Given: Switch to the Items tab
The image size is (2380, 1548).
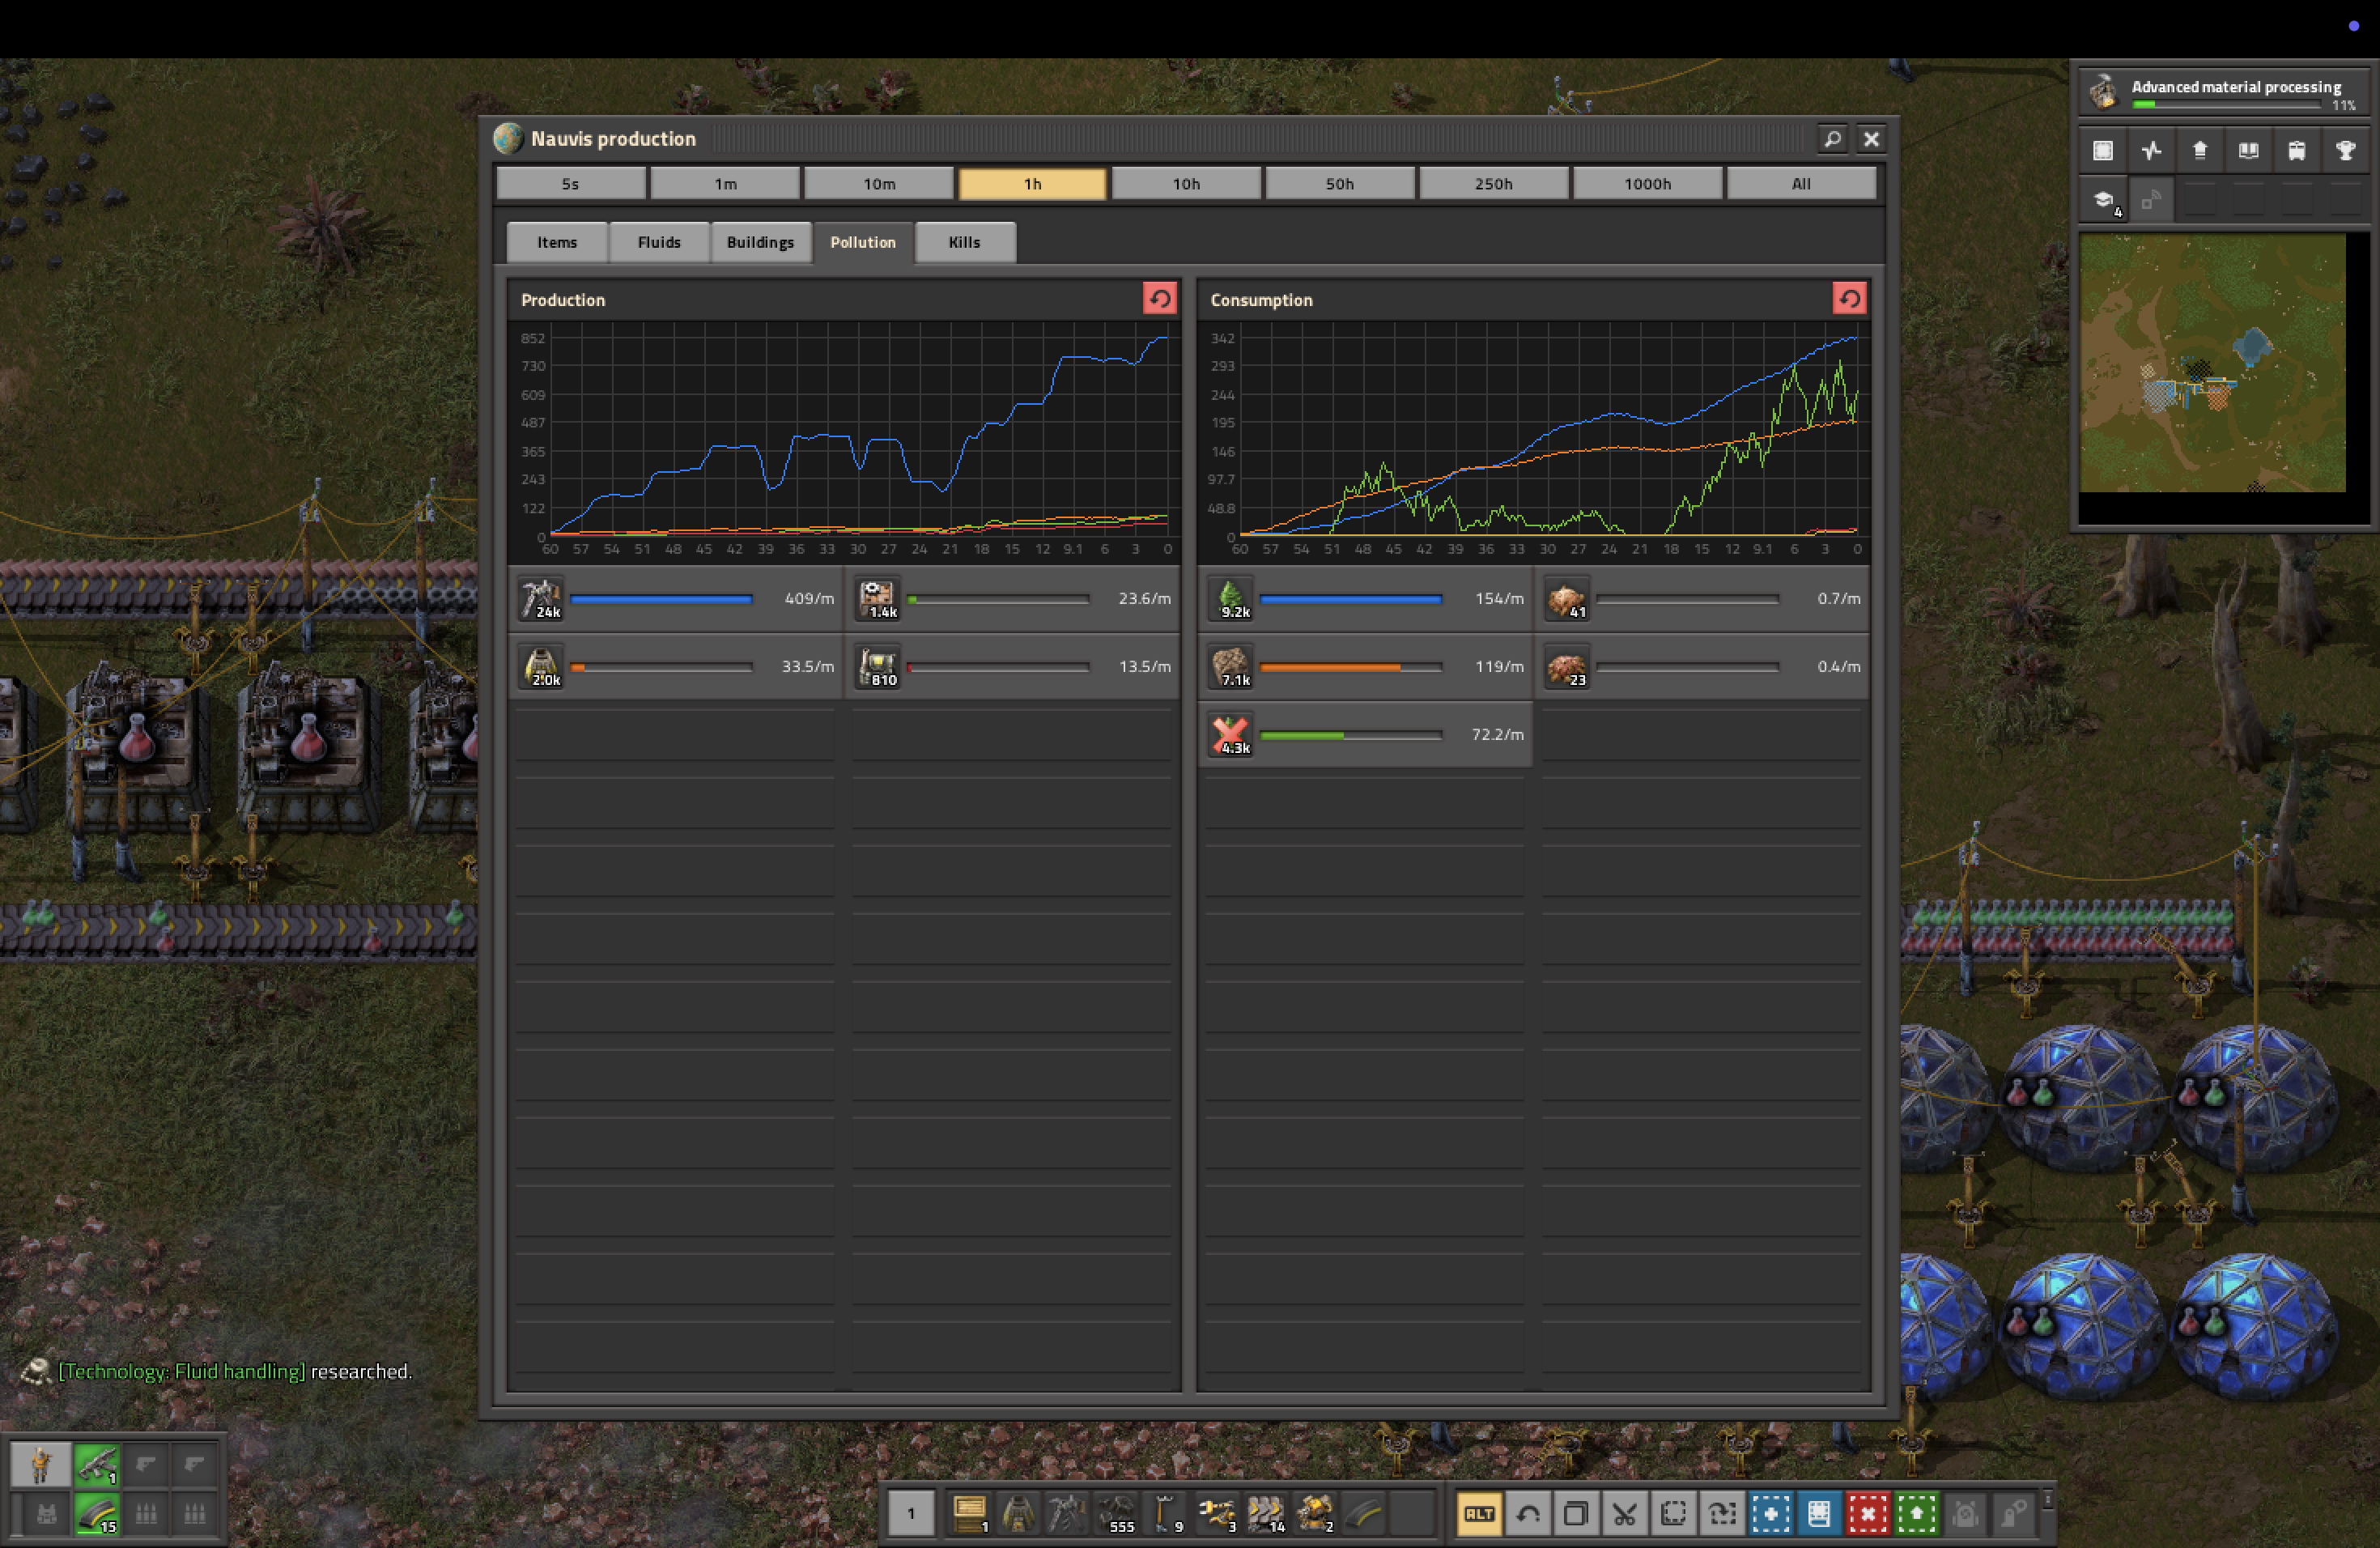Looking at the screenshot, I should 557,243.
